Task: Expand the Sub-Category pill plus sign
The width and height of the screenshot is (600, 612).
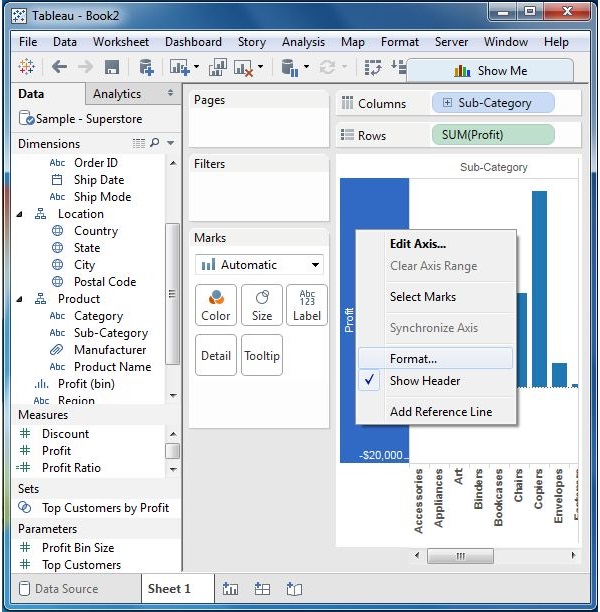Action: click(447, 103)
